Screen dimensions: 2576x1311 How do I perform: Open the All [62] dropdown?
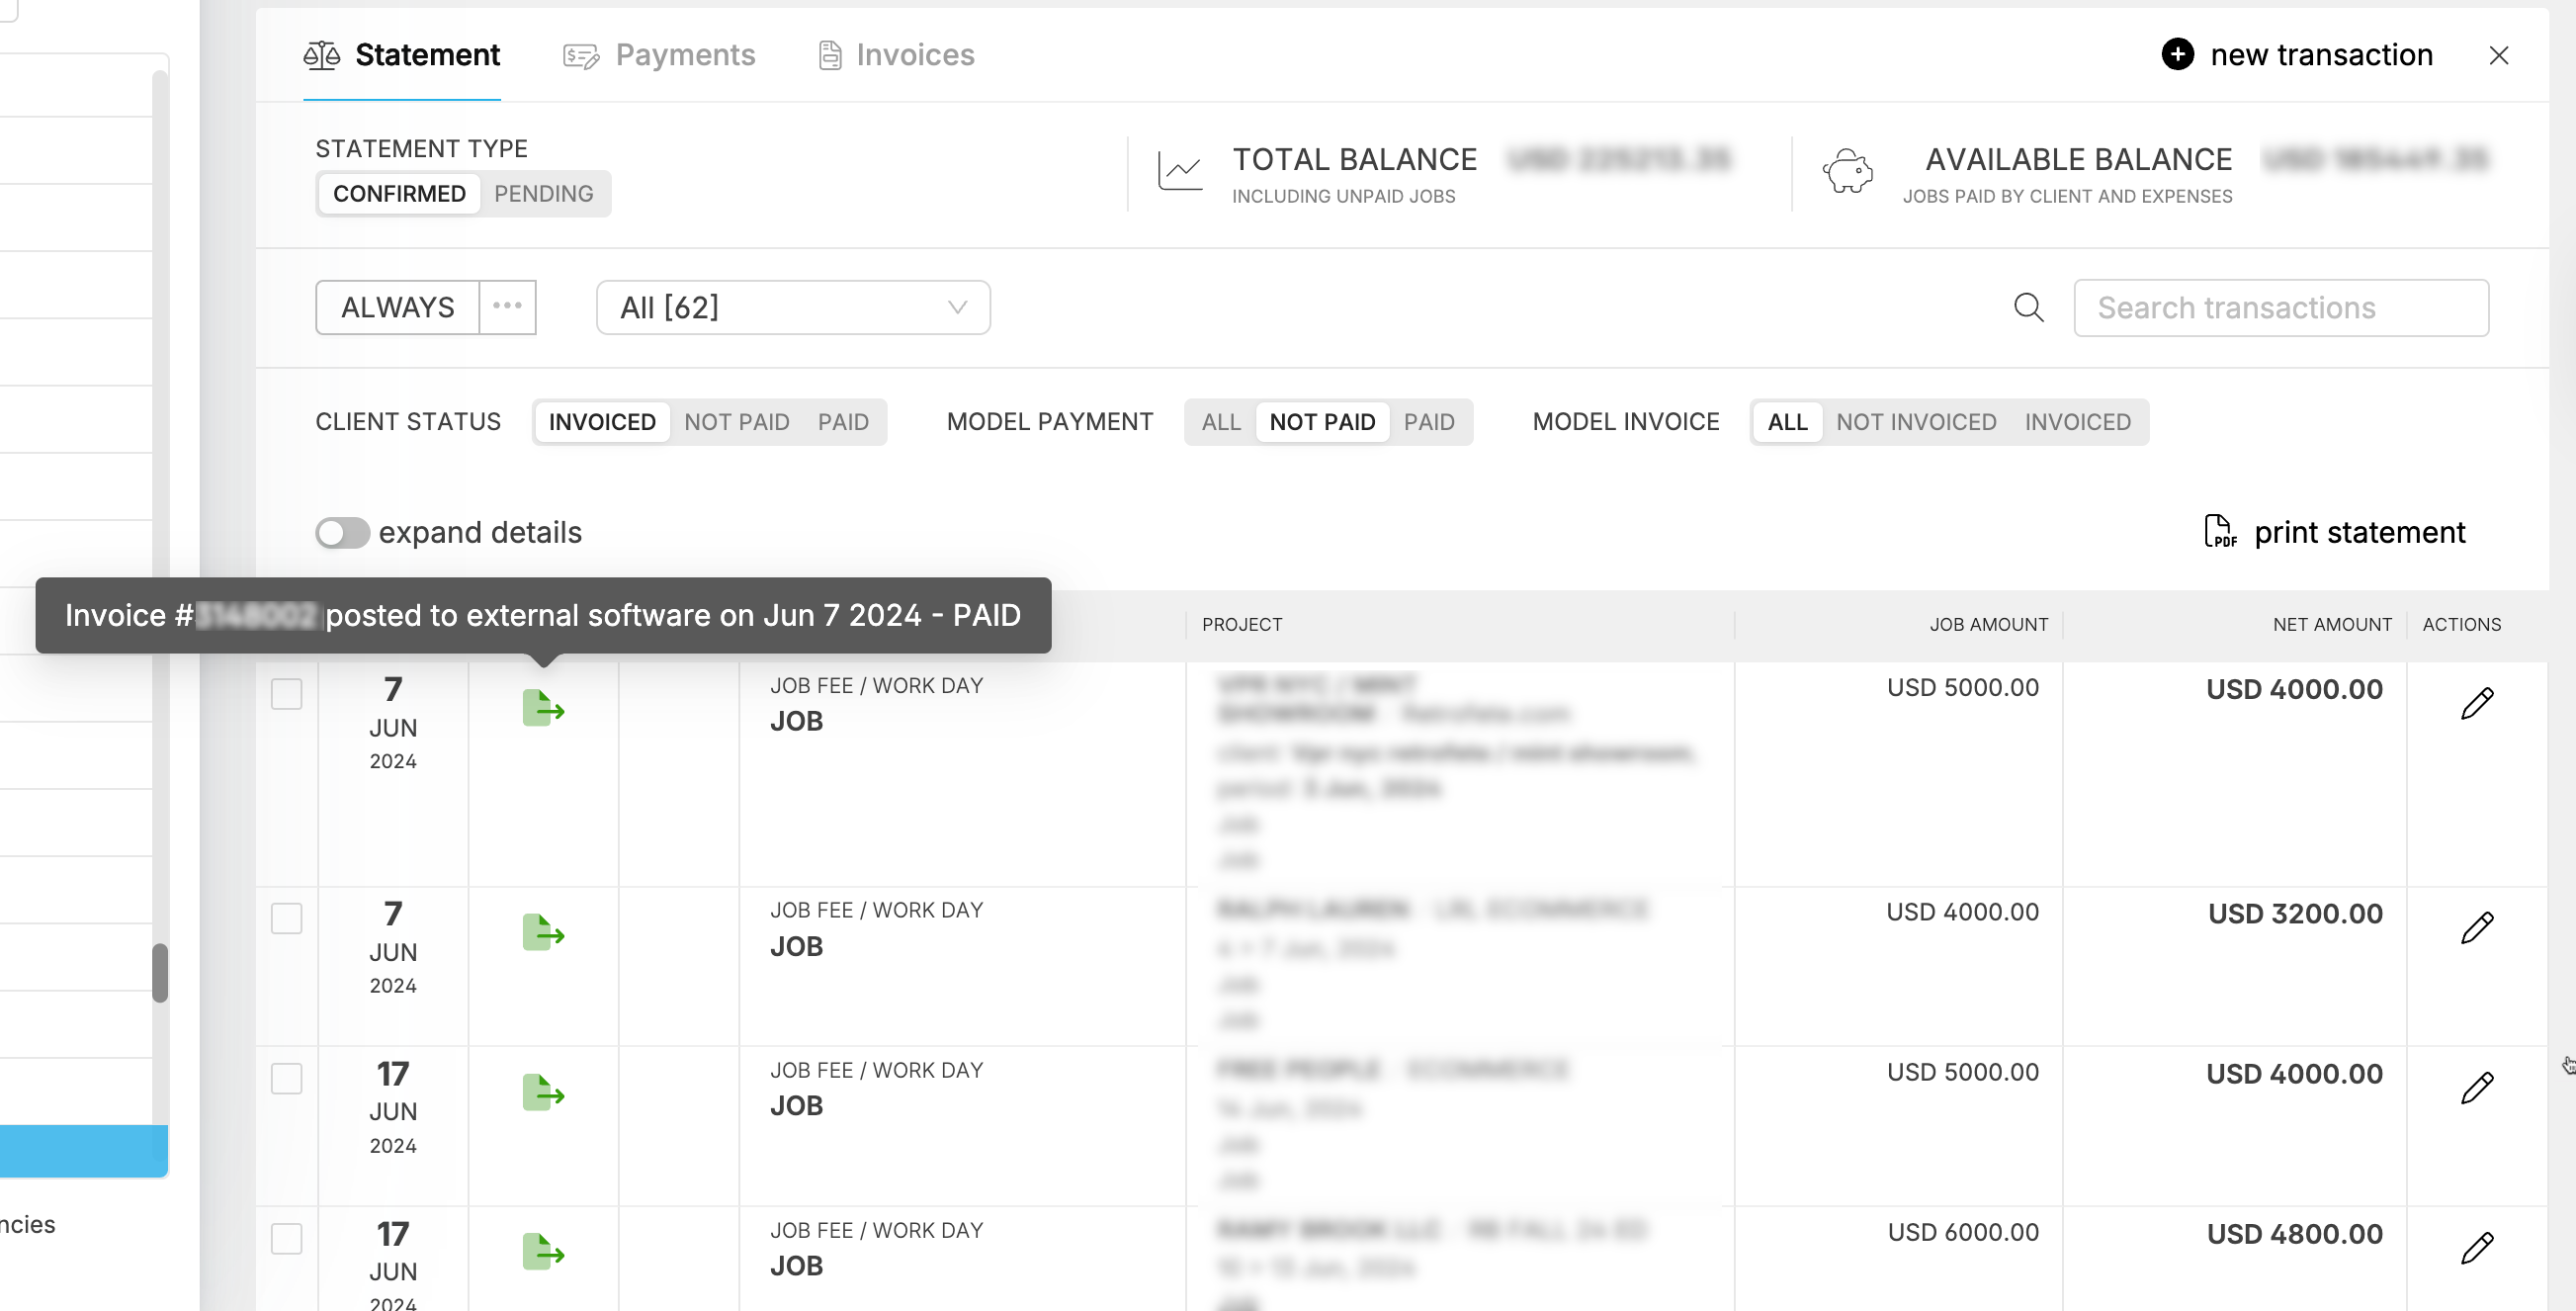[x=792, y=307]
